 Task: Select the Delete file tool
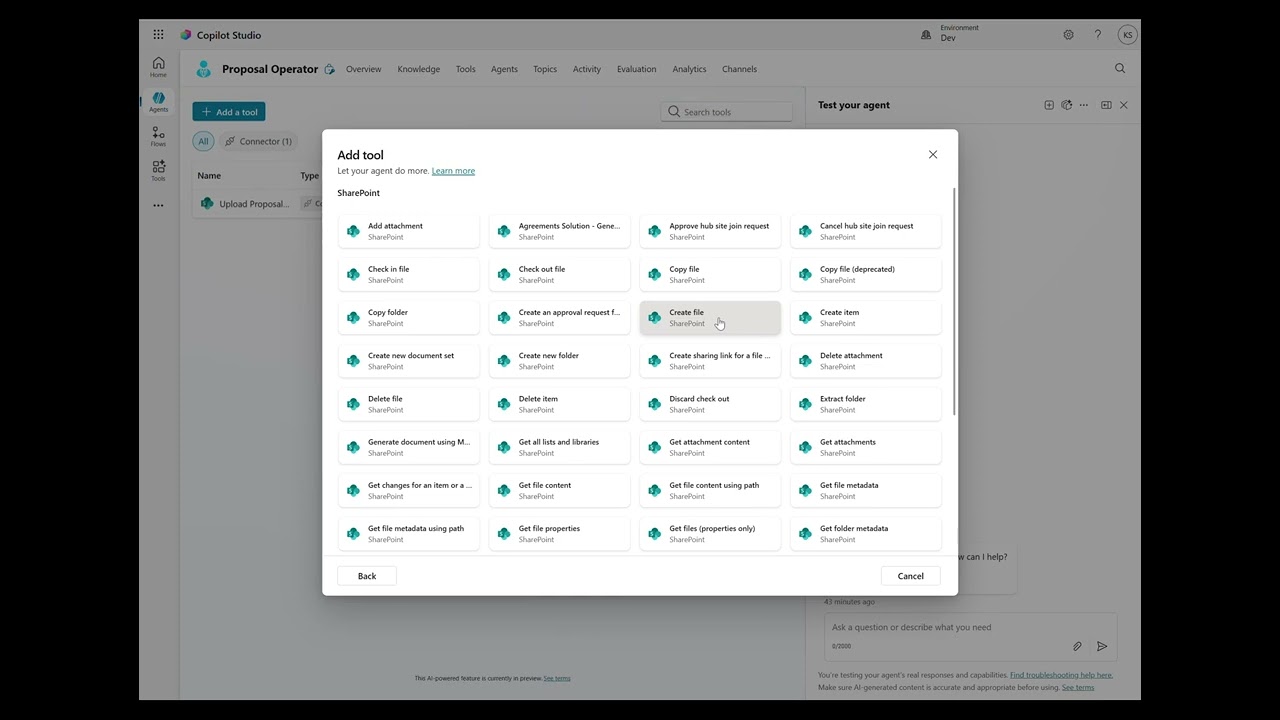409,403
